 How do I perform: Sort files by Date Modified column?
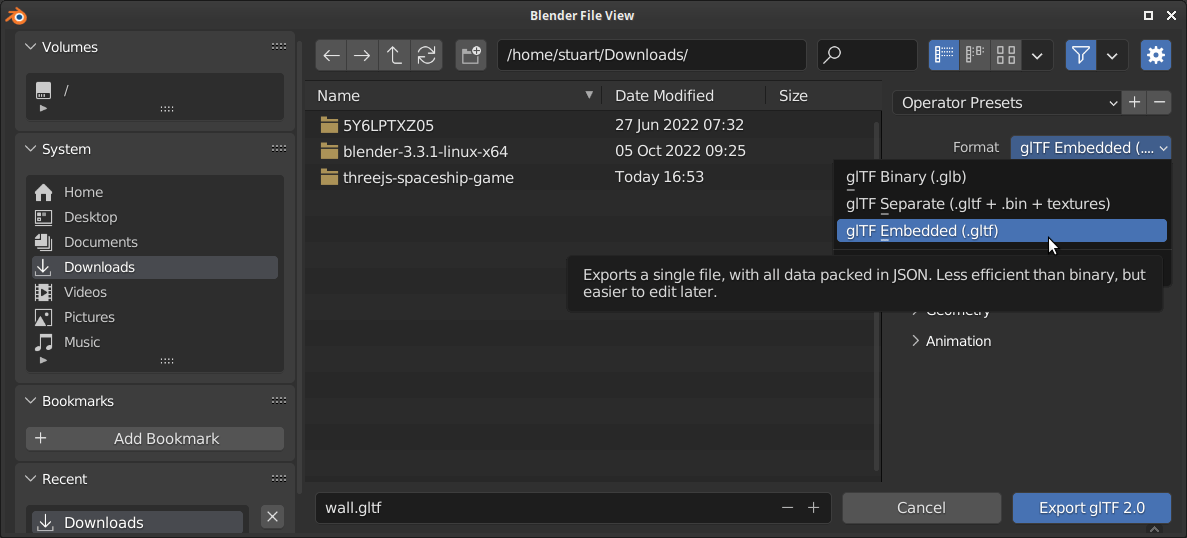(x=684, y=95)
